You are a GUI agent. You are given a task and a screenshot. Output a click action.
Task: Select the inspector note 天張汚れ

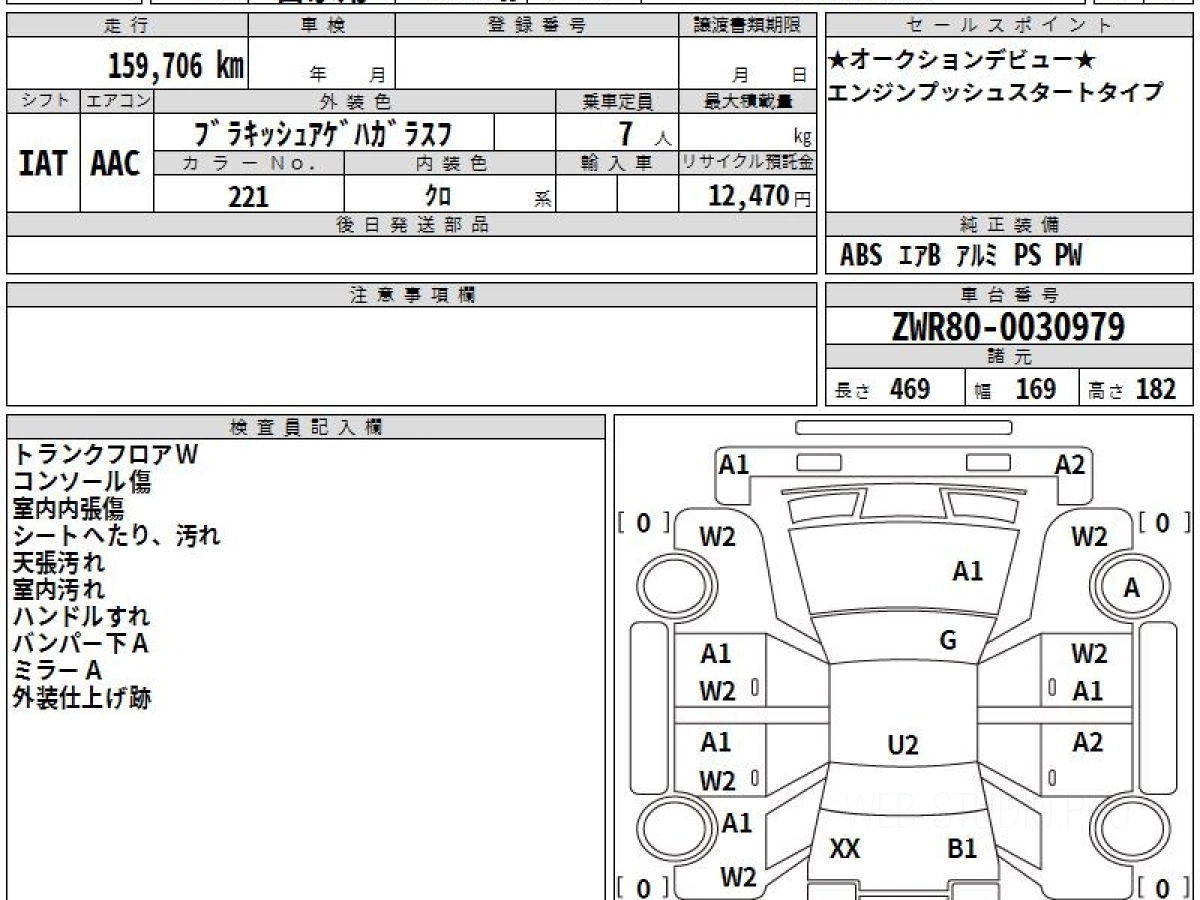[58, 562]
